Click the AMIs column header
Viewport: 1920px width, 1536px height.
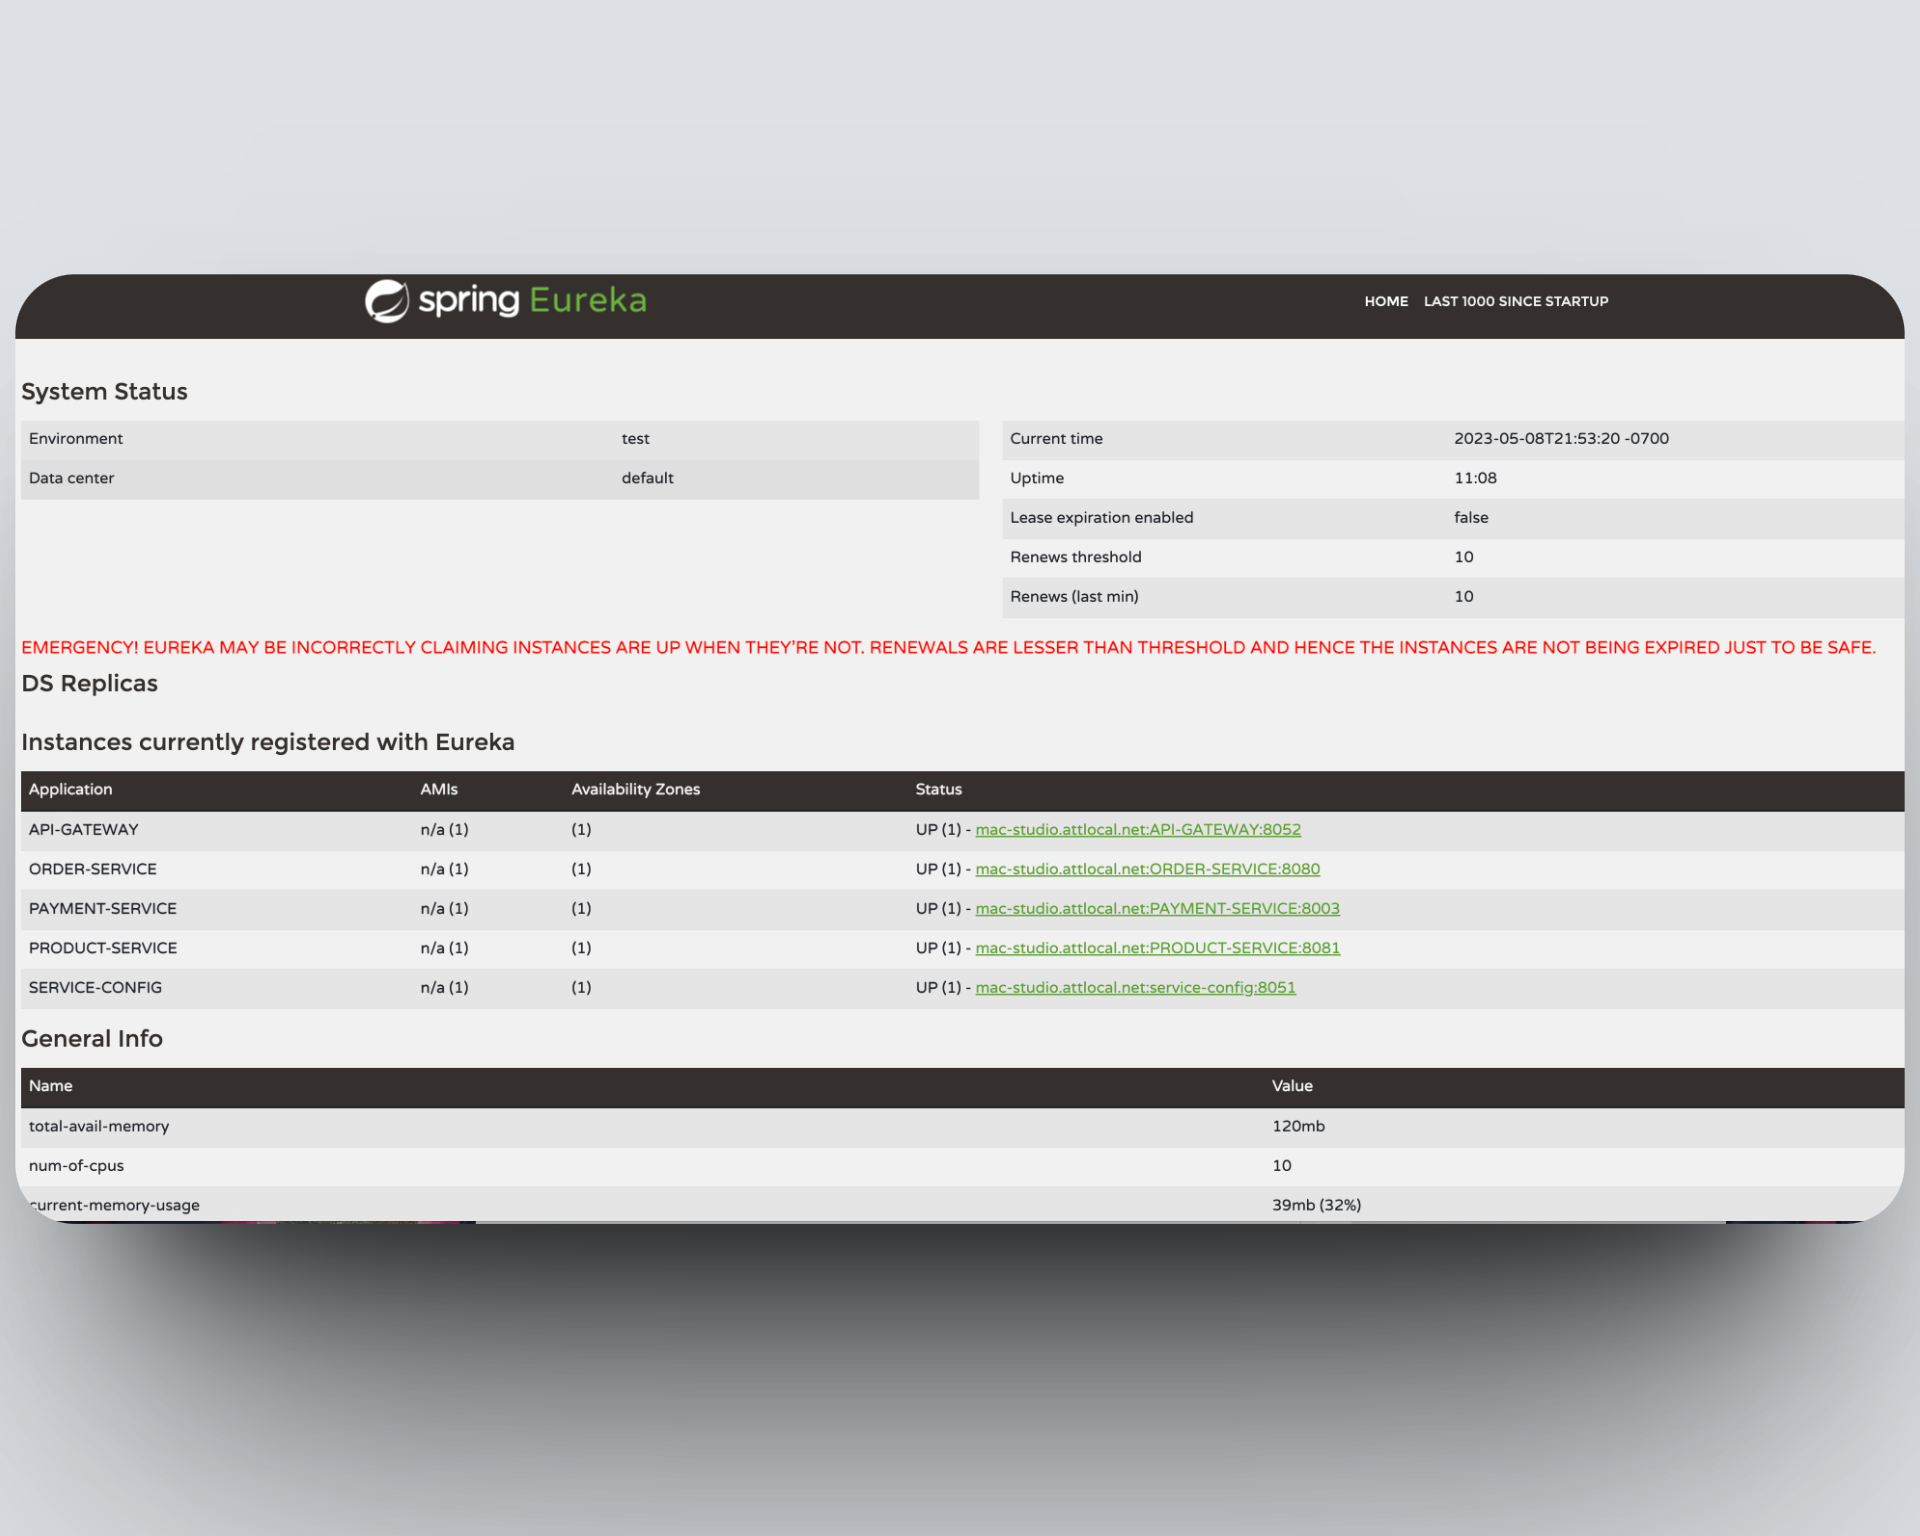pyautogui.click(x=439, y=789)
